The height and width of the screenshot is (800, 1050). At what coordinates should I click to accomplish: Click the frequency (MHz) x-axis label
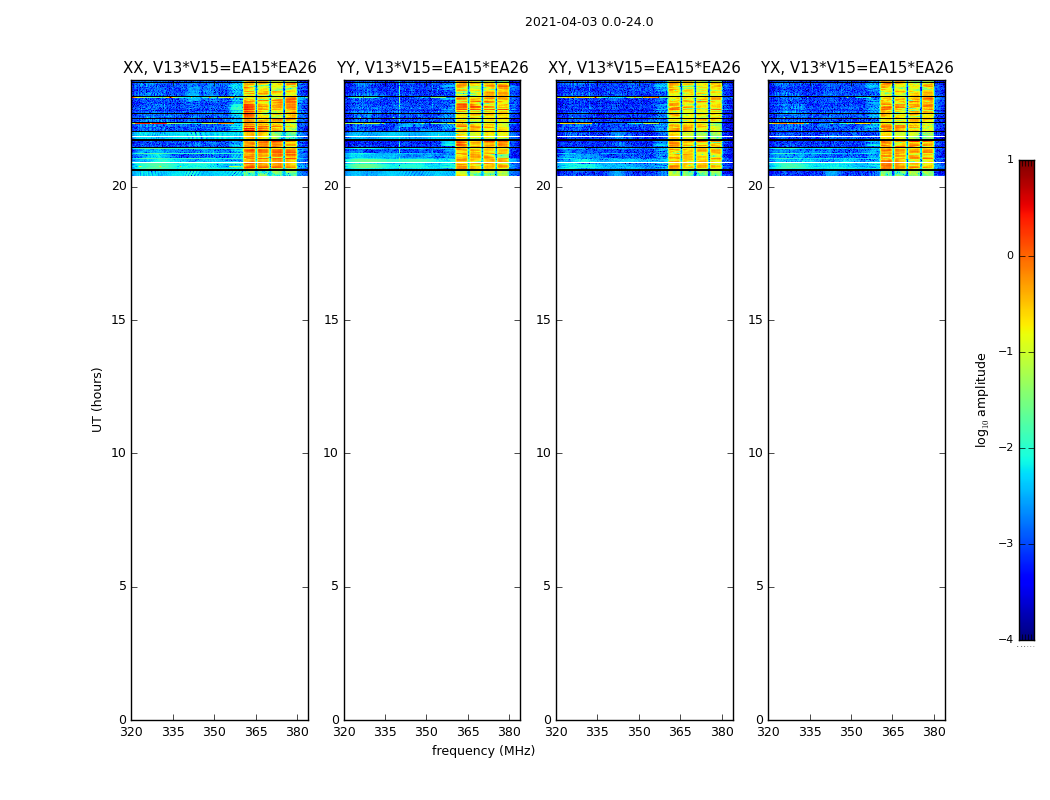pos(483,751)
